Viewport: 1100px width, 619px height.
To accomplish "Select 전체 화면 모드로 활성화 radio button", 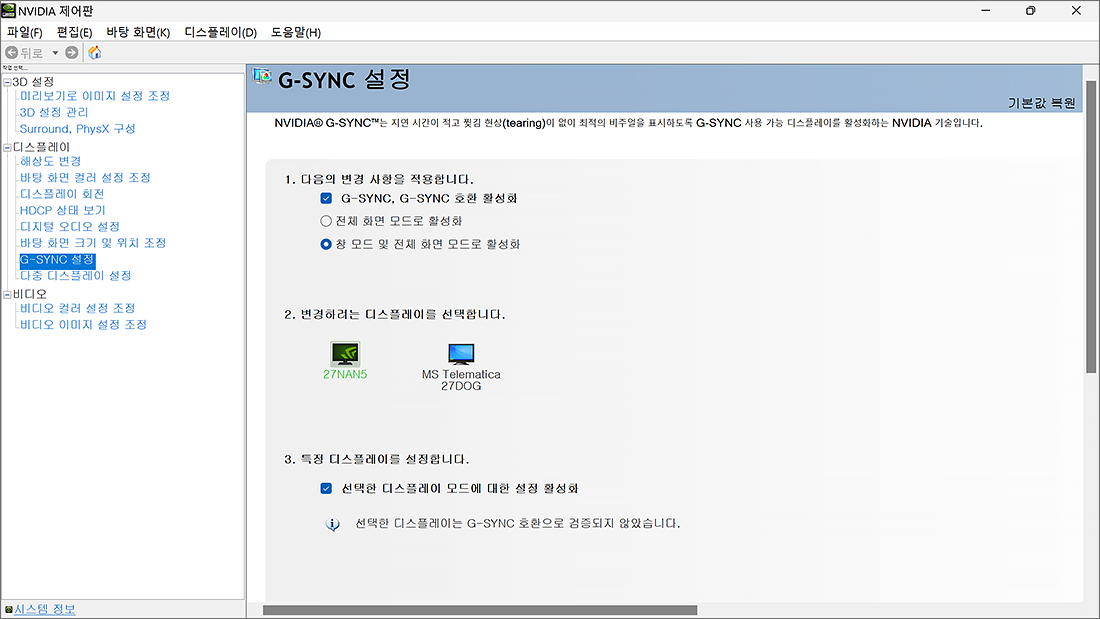I will pos(326,221).
